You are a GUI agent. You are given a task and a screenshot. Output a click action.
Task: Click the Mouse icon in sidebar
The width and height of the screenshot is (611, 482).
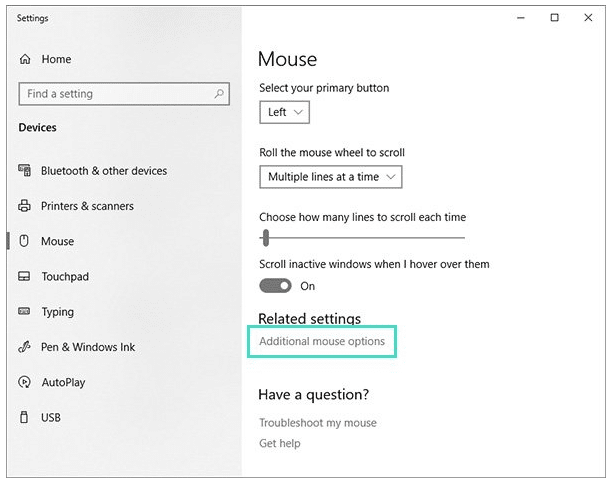[25, 241]
